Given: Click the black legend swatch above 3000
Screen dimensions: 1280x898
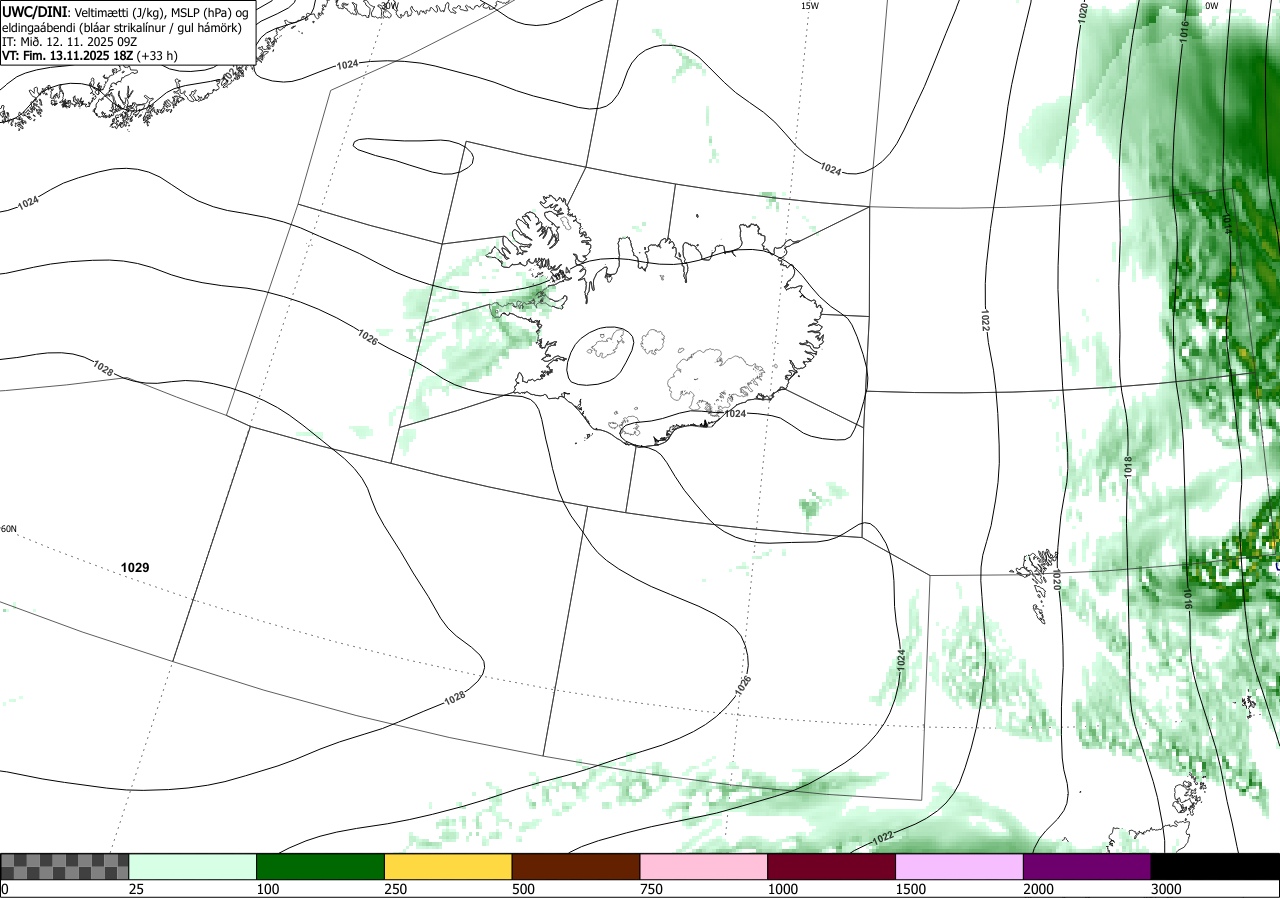Looking at the screenshot, I should [1215, 866].
